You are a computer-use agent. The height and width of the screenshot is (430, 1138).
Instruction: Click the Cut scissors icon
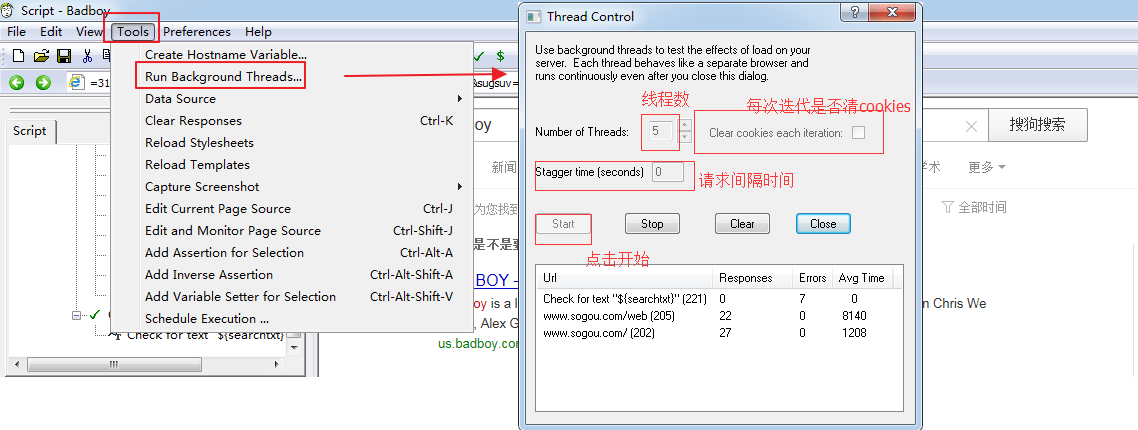(88, 56)
